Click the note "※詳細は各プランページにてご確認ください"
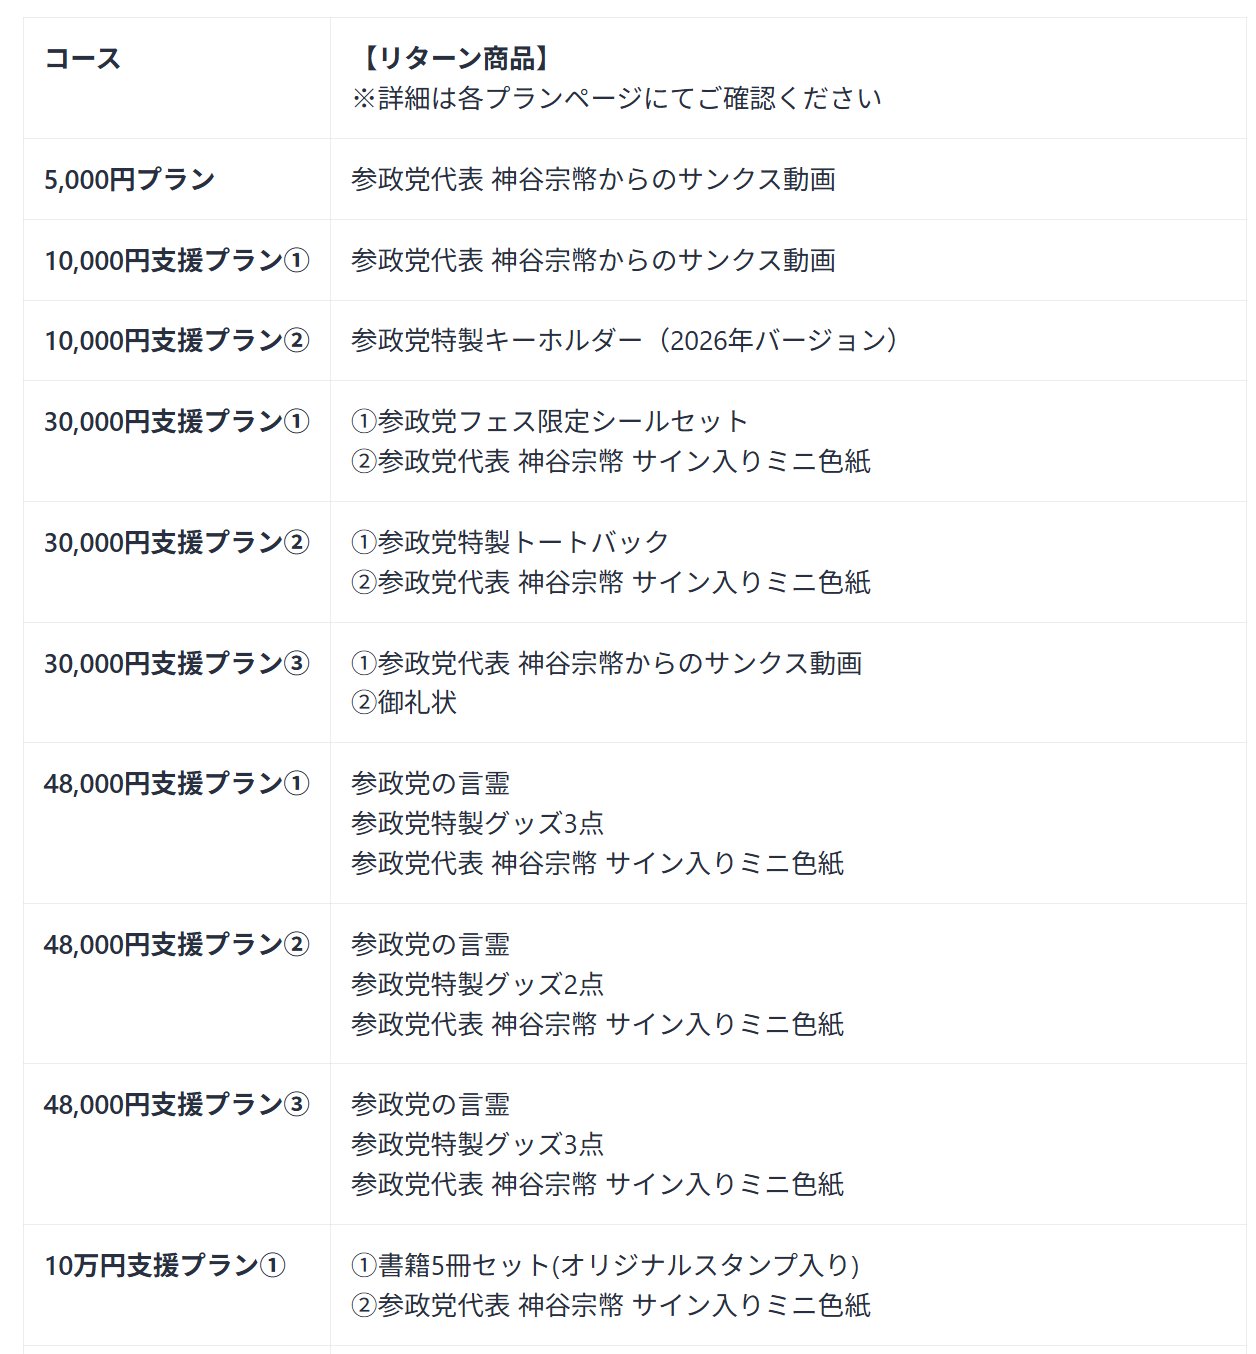Image resolution: width=1256 pixels, height=1354 pixels. click(x=616, y=98)
